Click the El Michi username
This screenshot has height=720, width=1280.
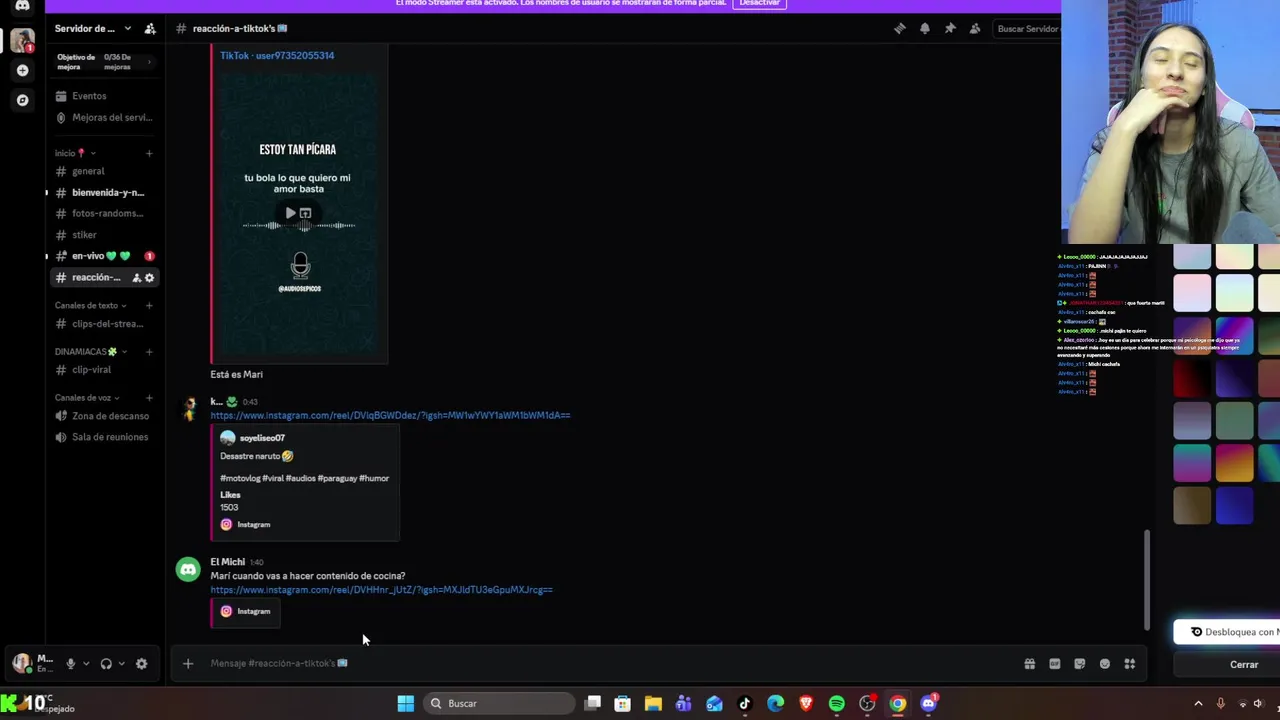pos(227,562)
